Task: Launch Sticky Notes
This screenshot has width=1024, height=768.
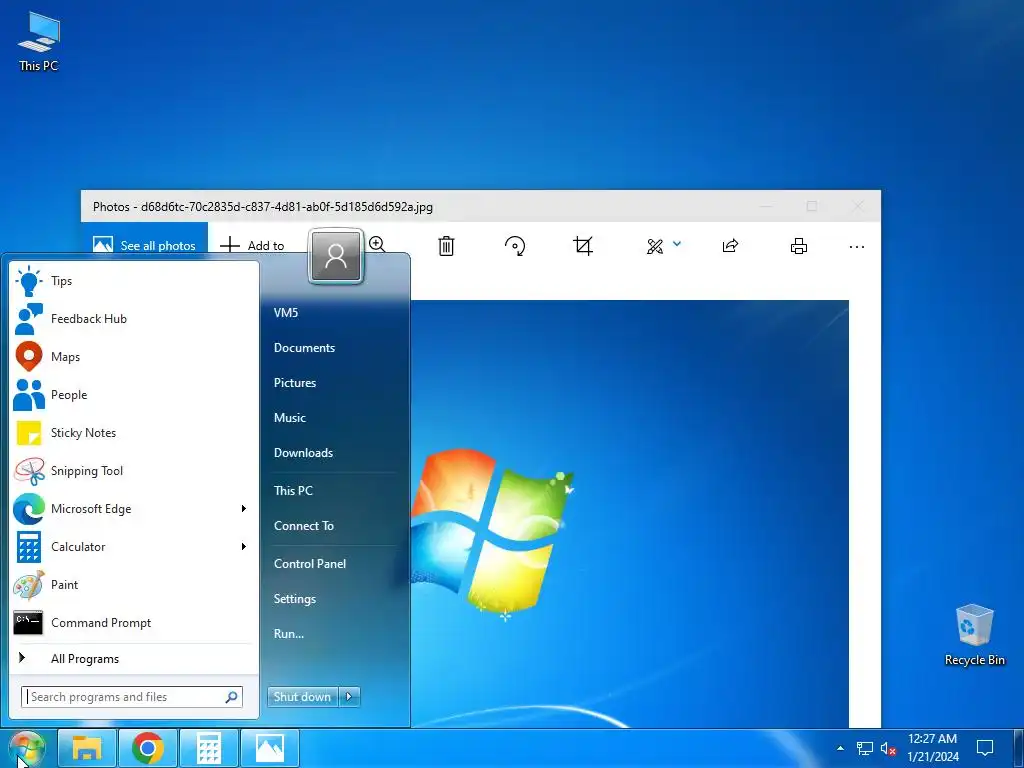Action: pos(134,432)
